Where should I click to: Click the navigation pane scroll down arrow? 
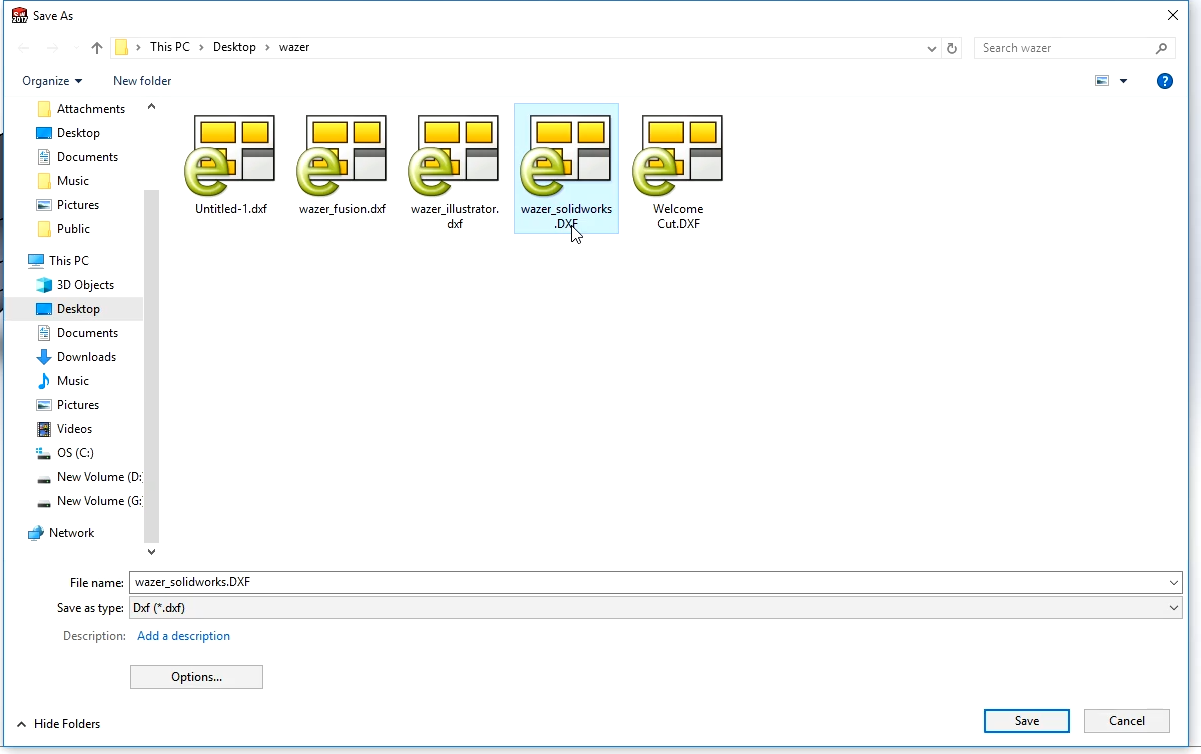tap(152, 551)
